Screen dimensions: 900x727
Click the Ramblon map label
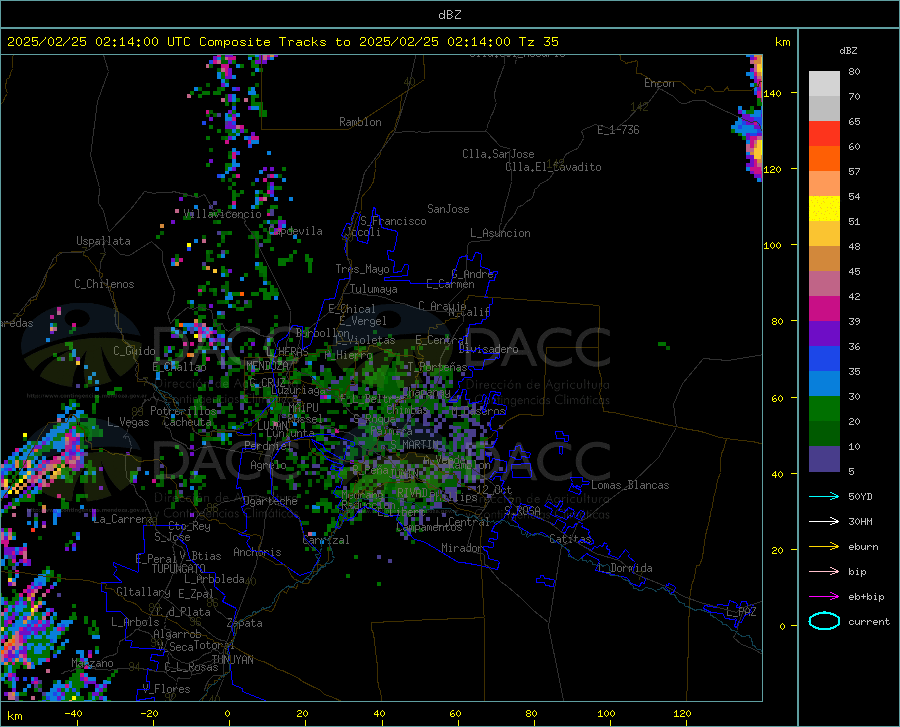360,122
